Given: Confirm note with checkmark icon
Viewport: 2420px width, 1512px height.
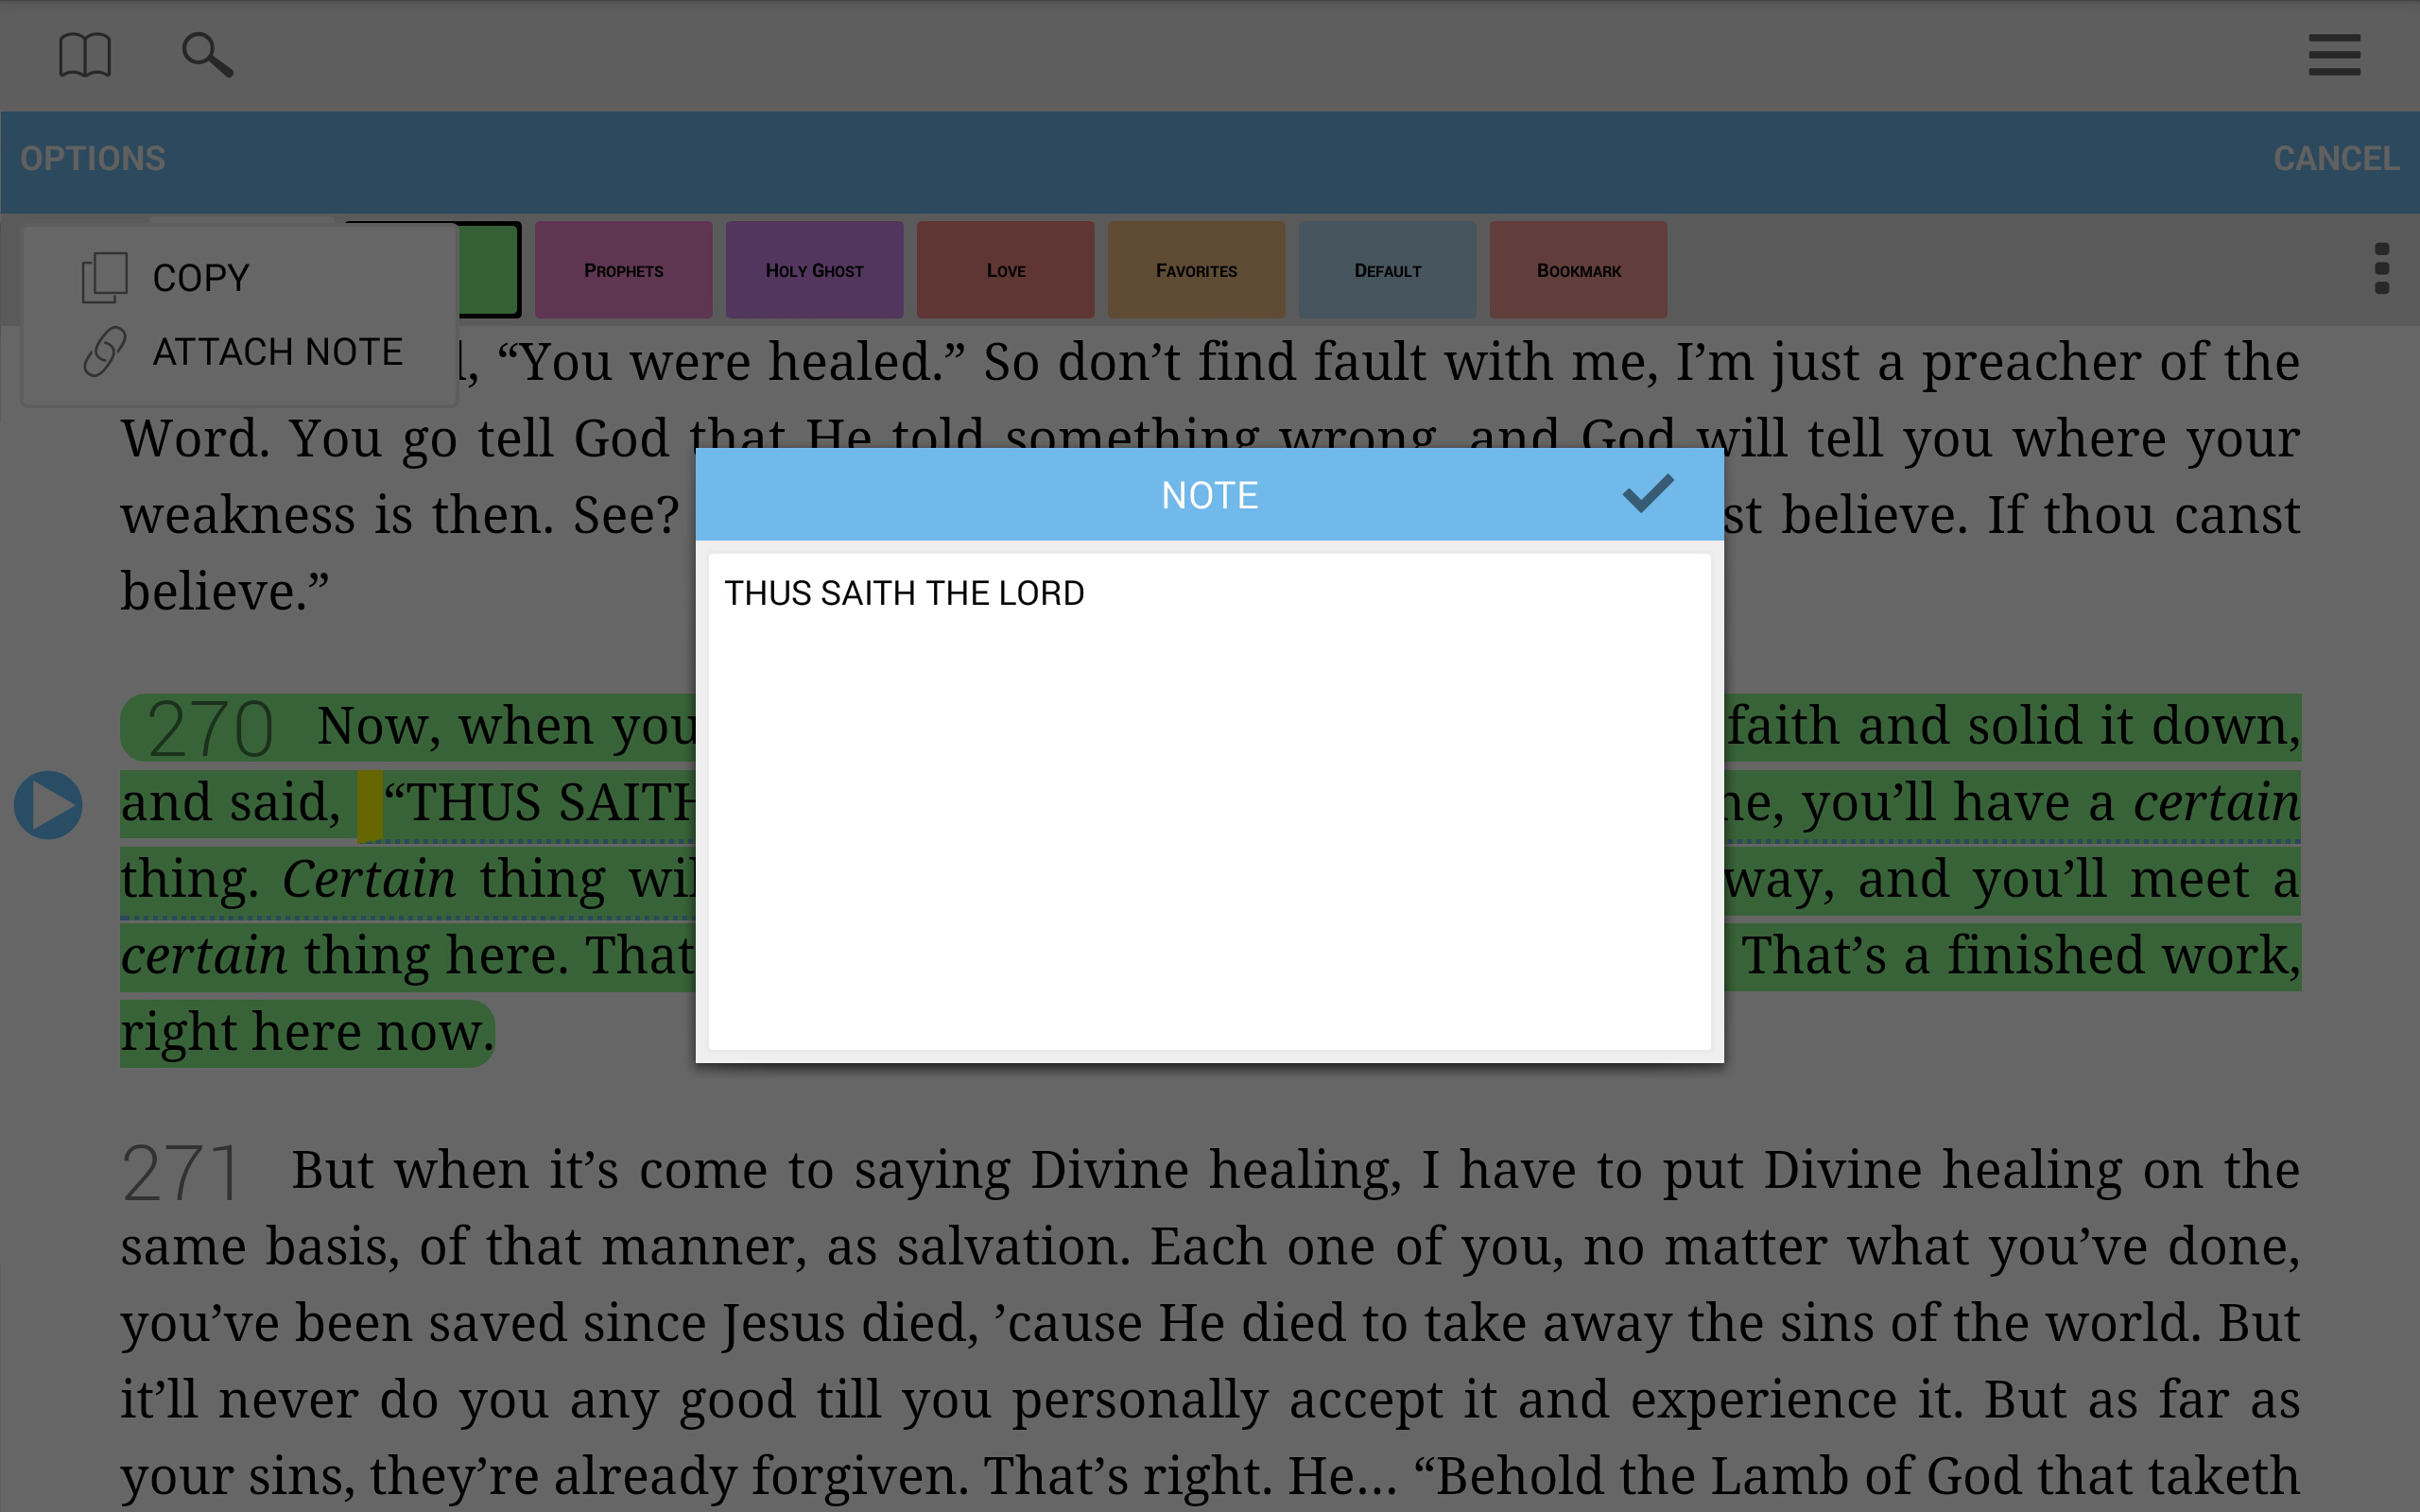Looking at the screenshot, I should click(1647, 494).
